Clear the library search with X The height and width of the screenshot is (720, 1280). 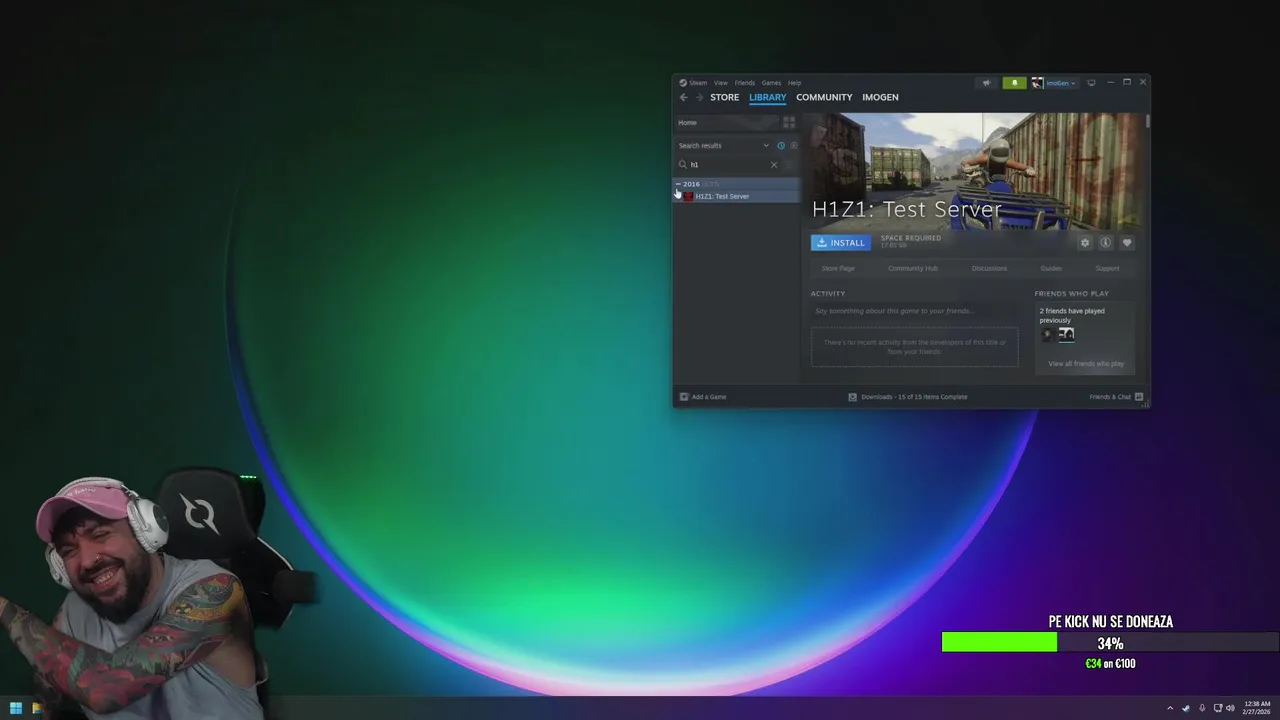pyautogui.click(x=773, y=165)
